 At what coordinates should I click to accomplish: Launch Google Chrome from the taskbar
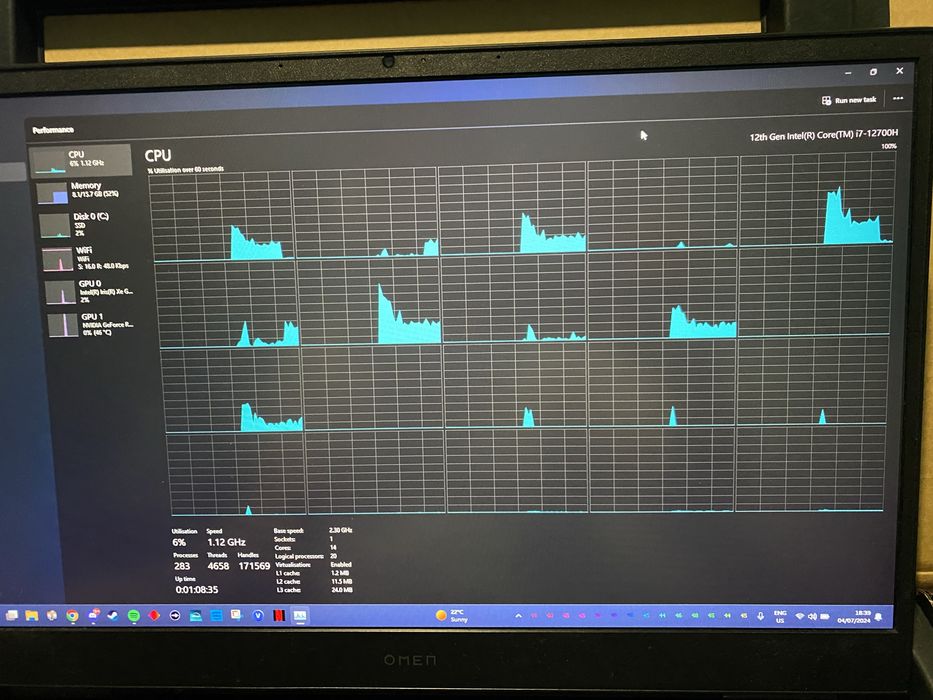click(x=72, y=616)
